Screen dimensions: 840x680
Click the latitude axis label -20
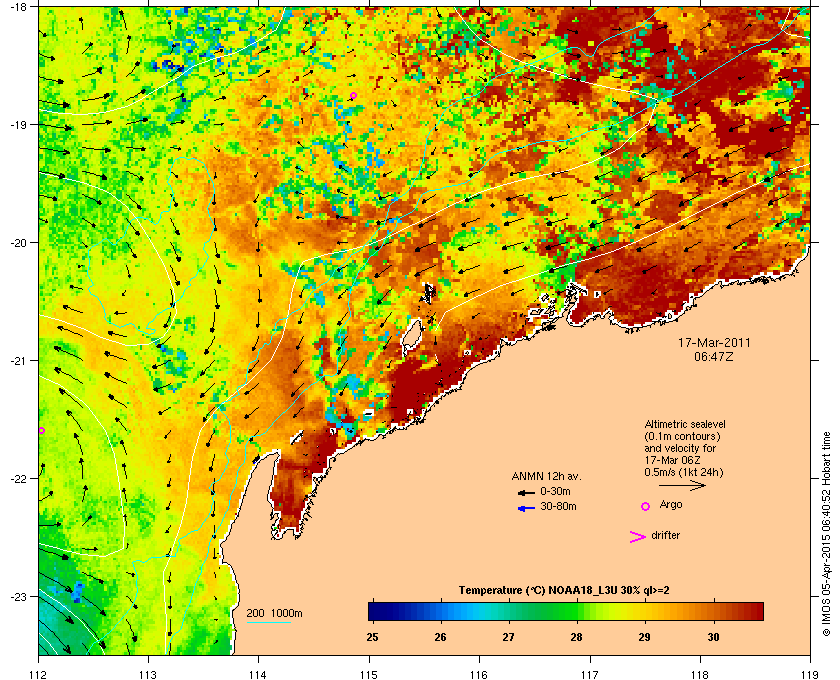click(19, 243)
